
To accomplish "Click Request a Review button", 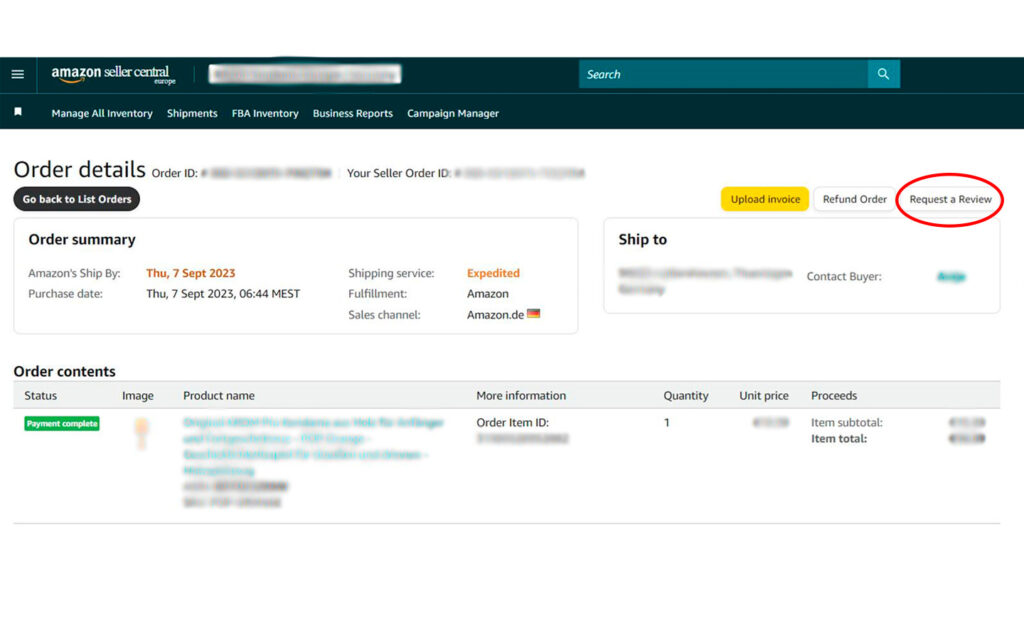I will [950, 199].
